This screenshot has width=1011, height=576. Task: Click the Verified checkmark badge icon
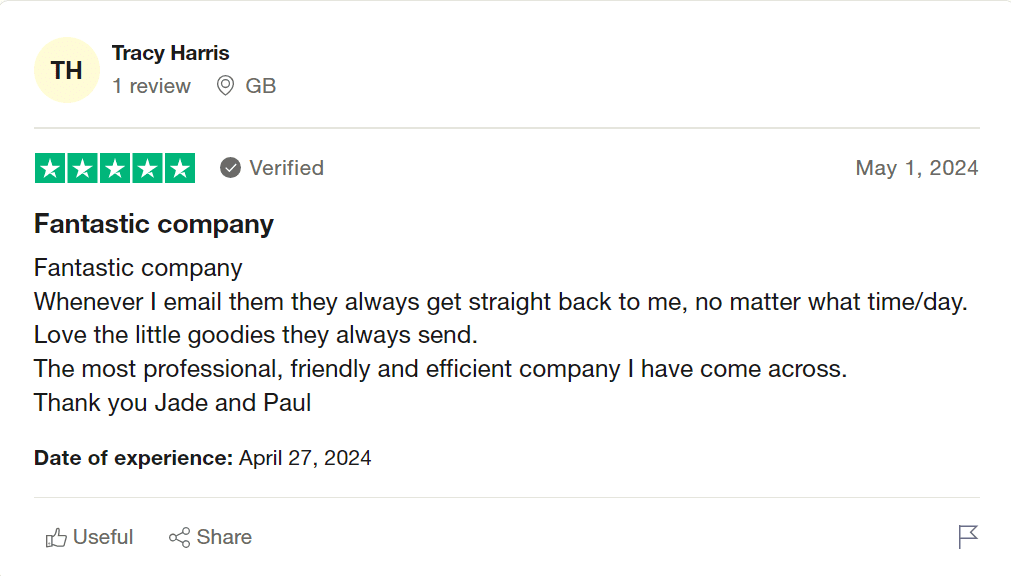(231, 168)
